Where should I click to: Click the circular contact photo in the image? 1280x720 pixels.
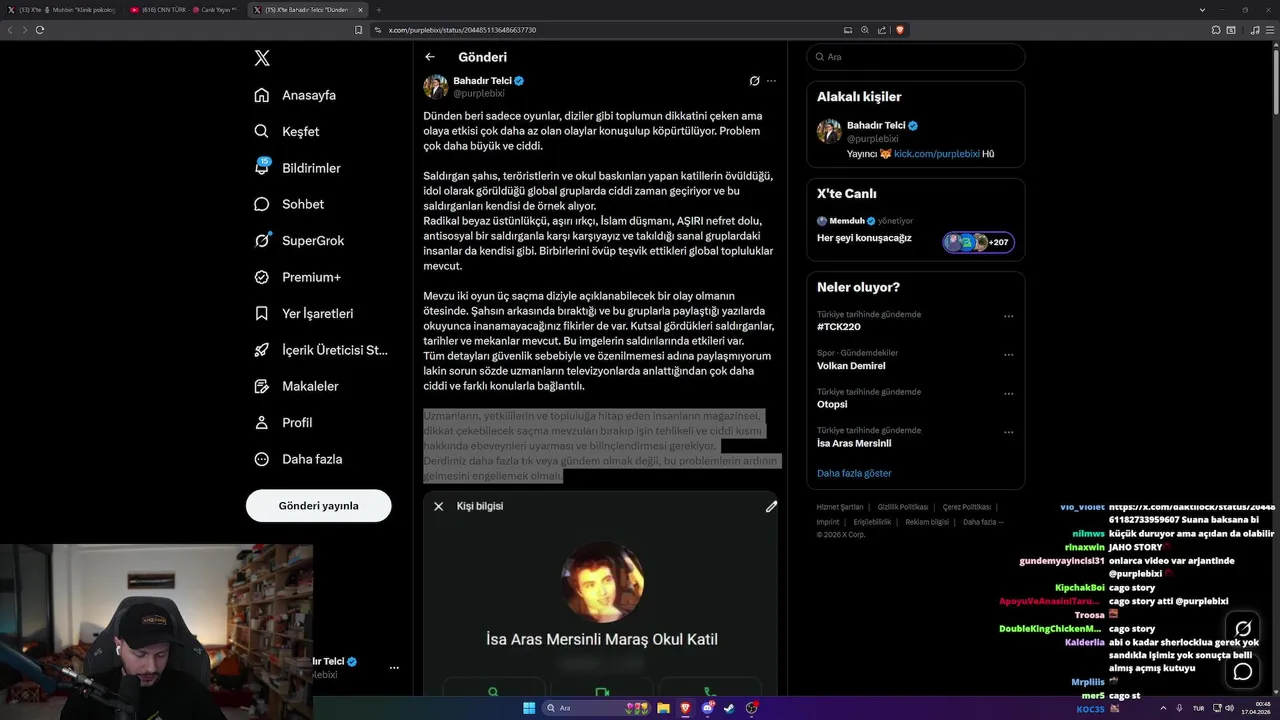point(602,583)
